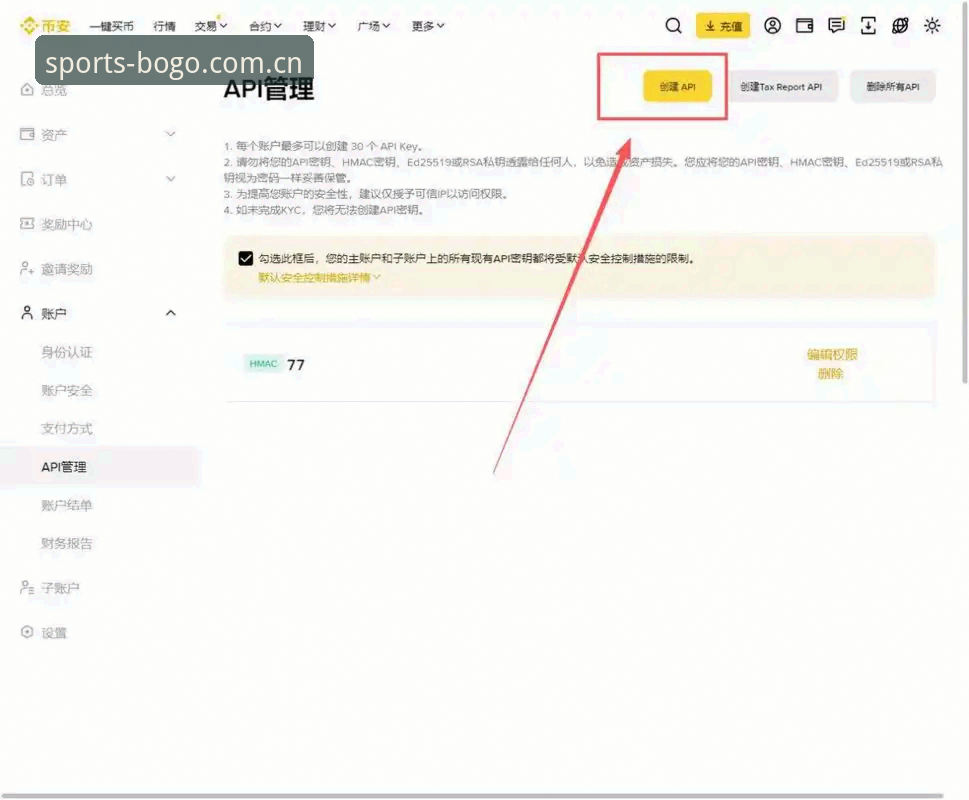Open the 交易 dropdown menu

click(210, 26)
